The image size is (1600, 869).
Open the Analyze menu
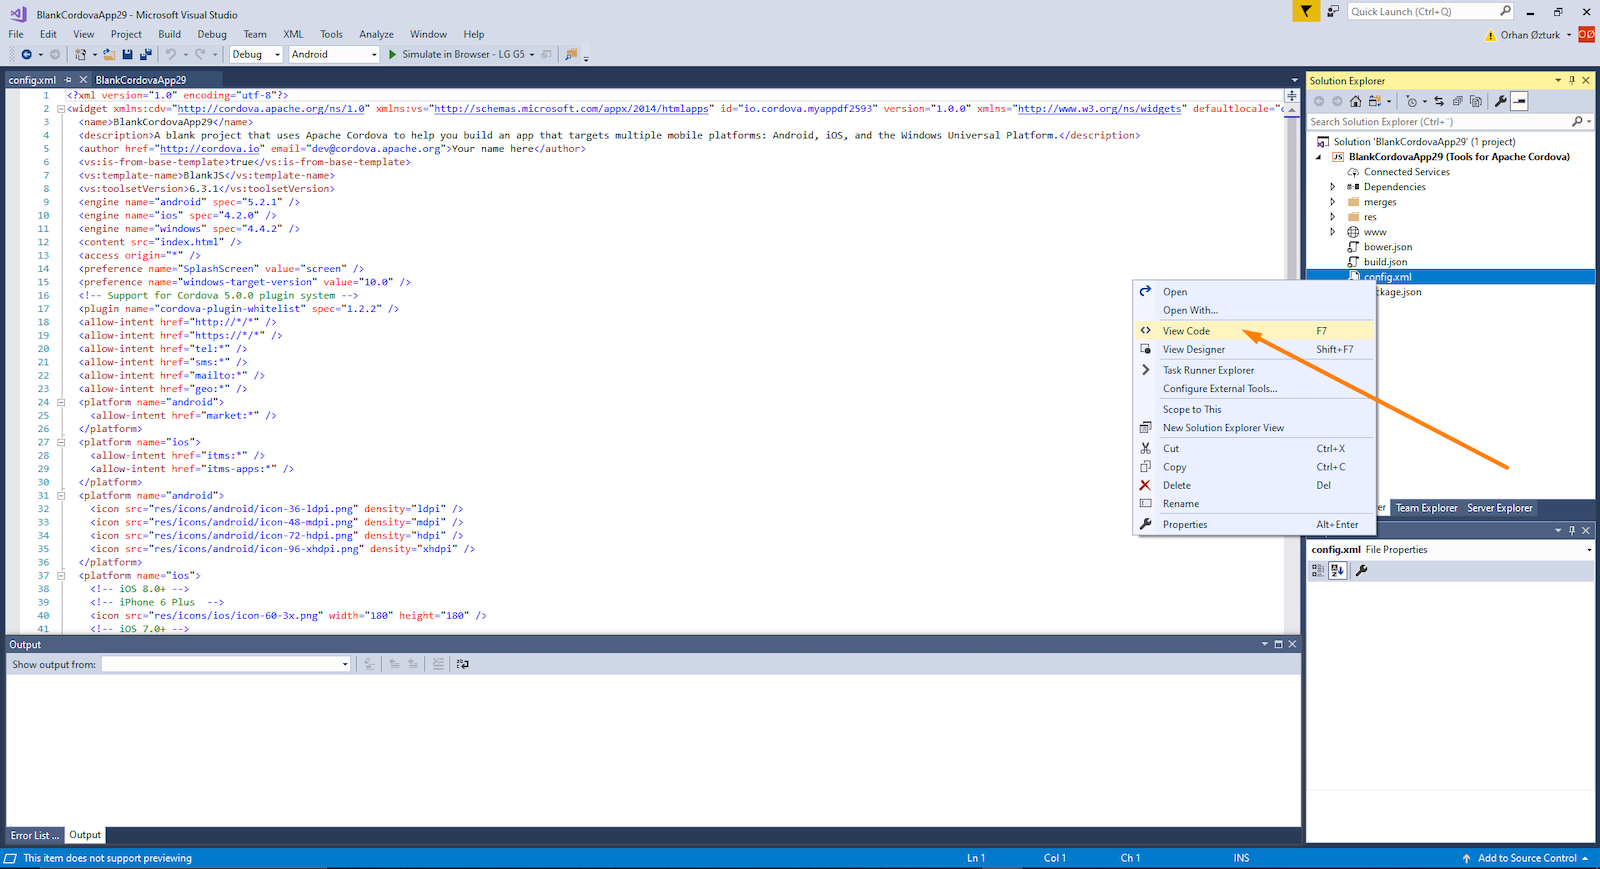tap(376, 34)
